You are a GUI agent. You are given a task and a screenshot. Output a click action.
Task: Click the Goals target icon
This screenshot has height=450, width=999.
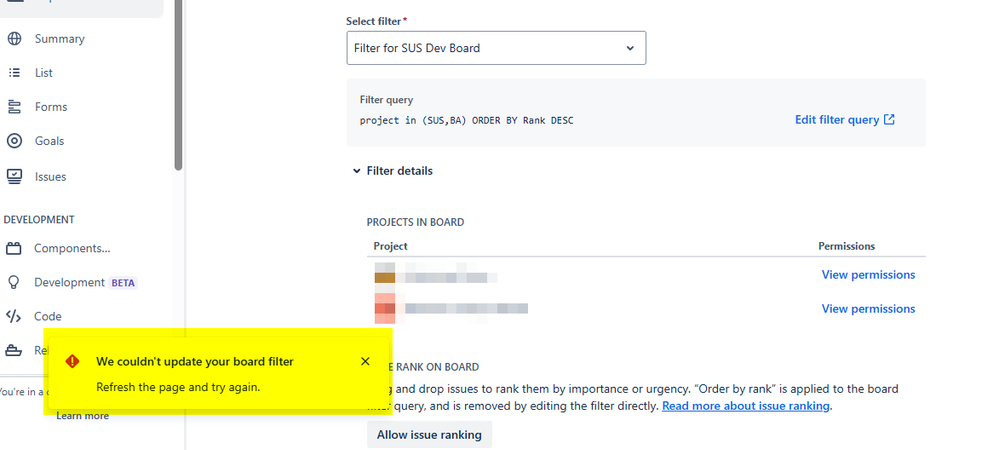pos(14,141)
